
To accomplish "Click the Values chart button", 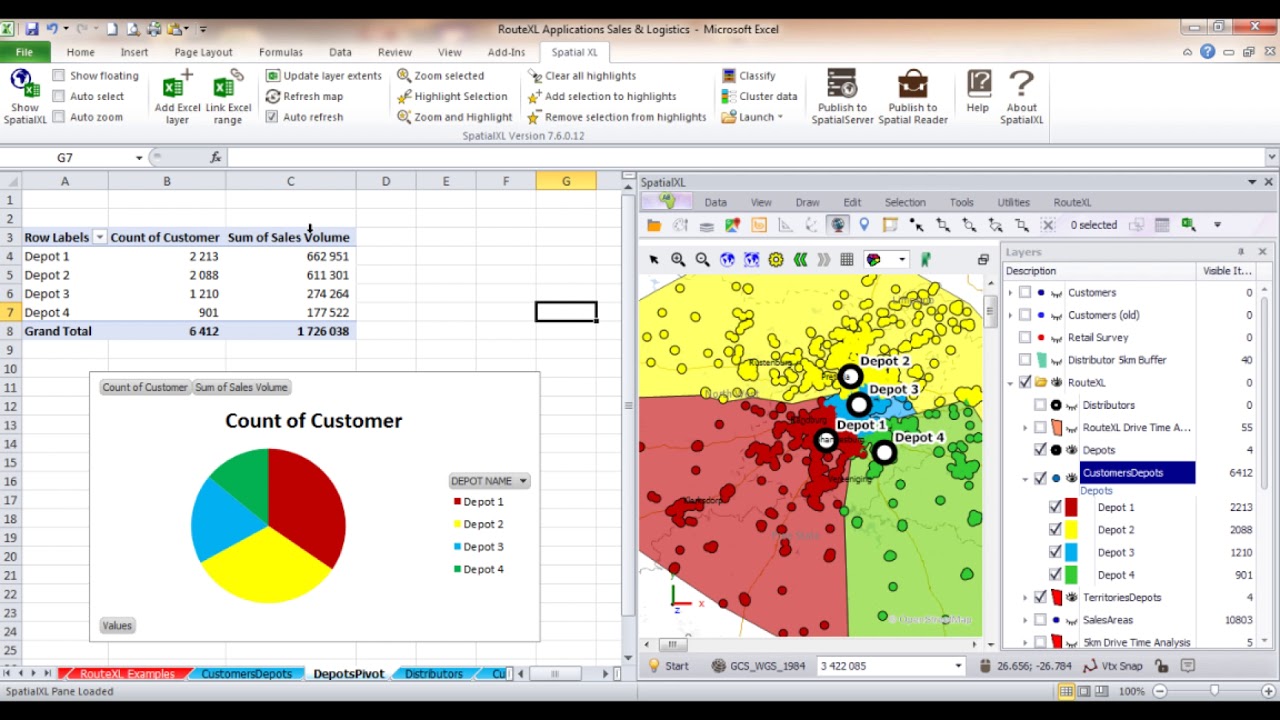I will (117, 626).
